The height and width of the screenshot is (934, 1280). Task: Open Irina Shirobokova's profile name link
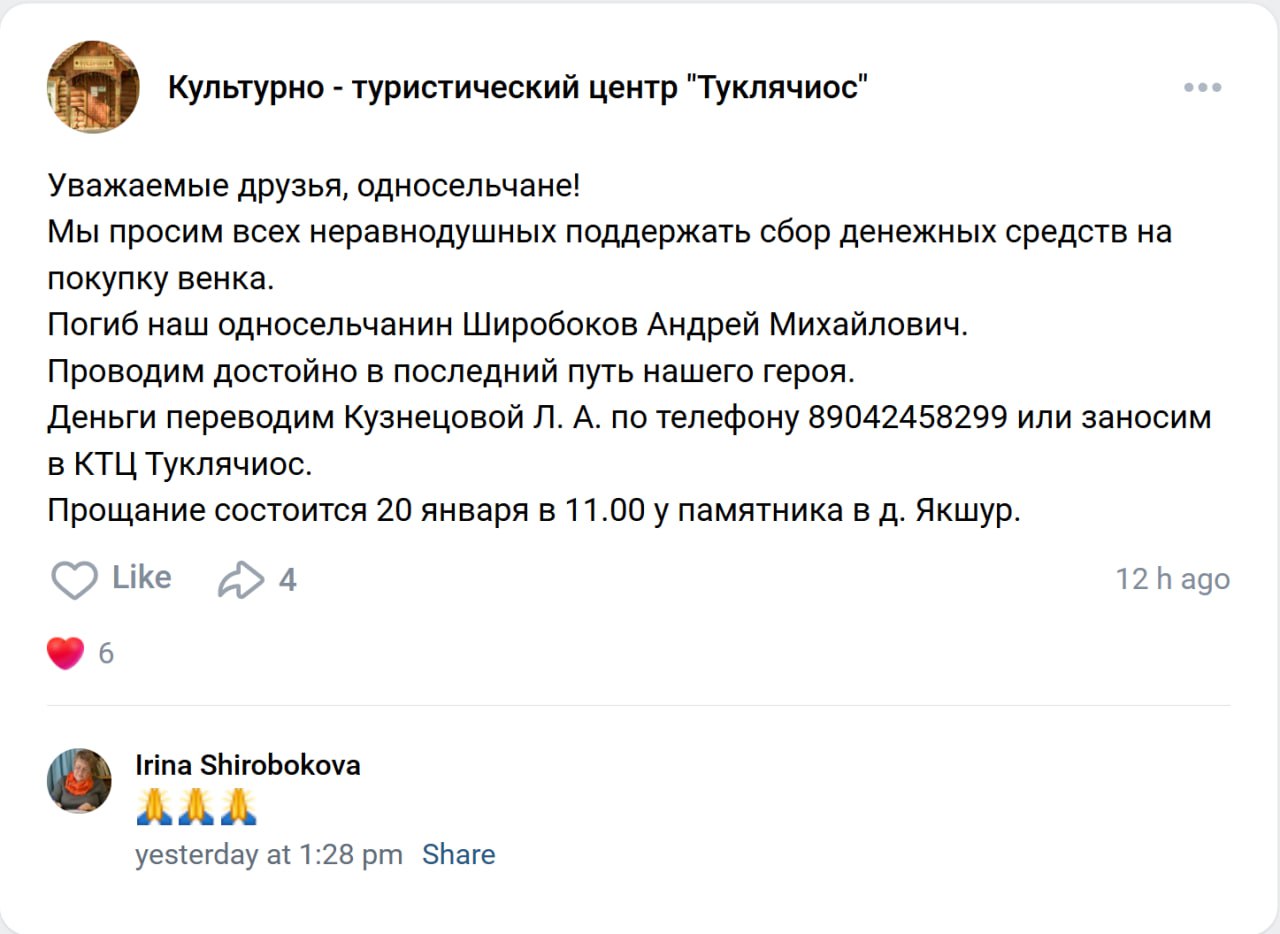tap(248, 765)
